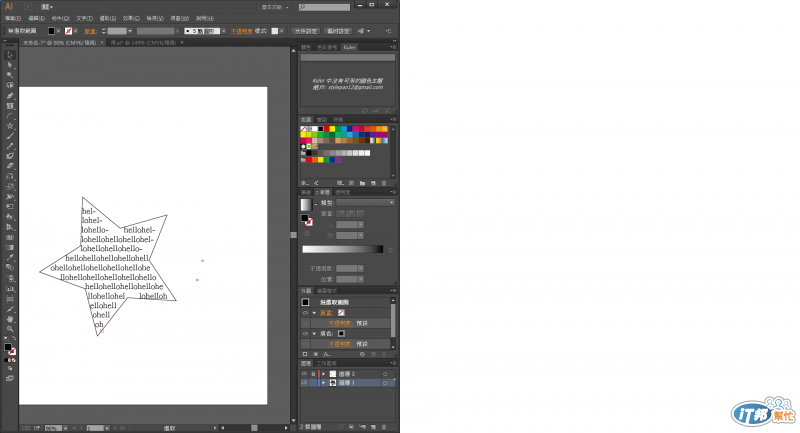Click Delete Layer trash icon

click(384, 427)
